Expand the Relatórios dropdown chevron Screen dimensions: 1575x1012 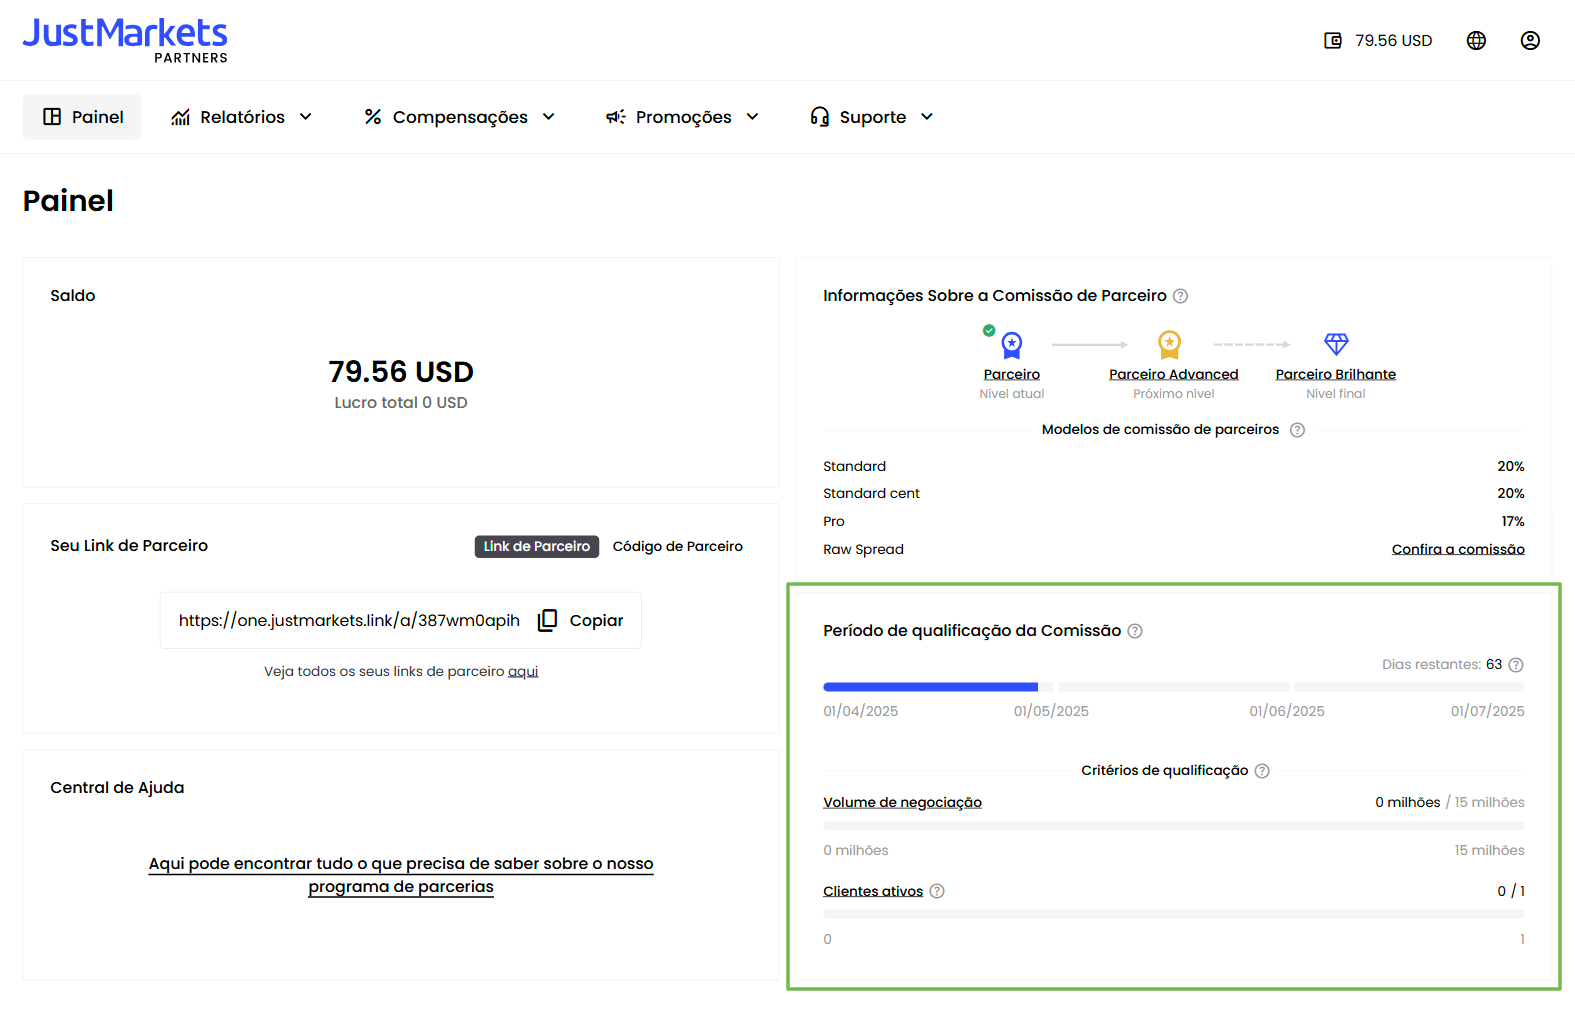(x=306, y=117)
